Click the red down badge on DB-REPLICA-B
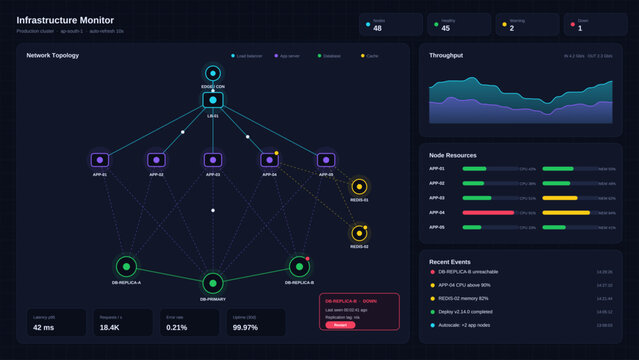The height and width of the screenshot is (360, 639). (x=308, y=258)
